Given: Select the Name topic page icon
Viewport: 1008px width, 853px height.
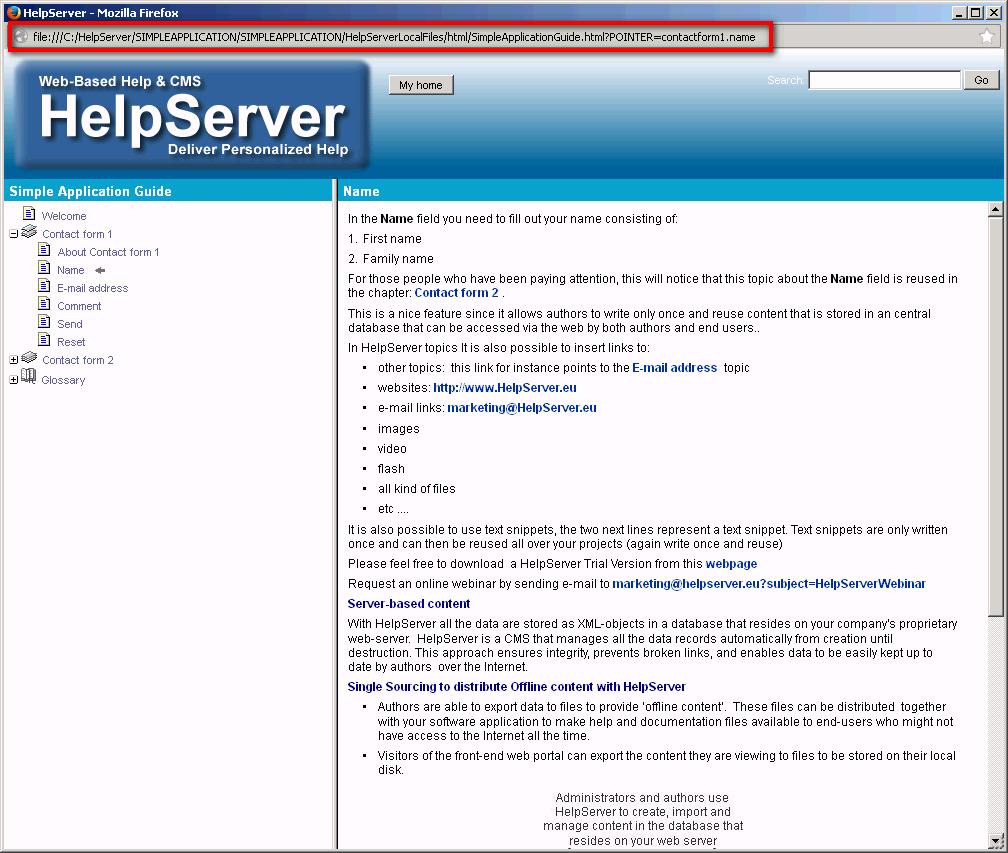Looking at the screenshot, I should pyautogui.click(x=46, y=269).
